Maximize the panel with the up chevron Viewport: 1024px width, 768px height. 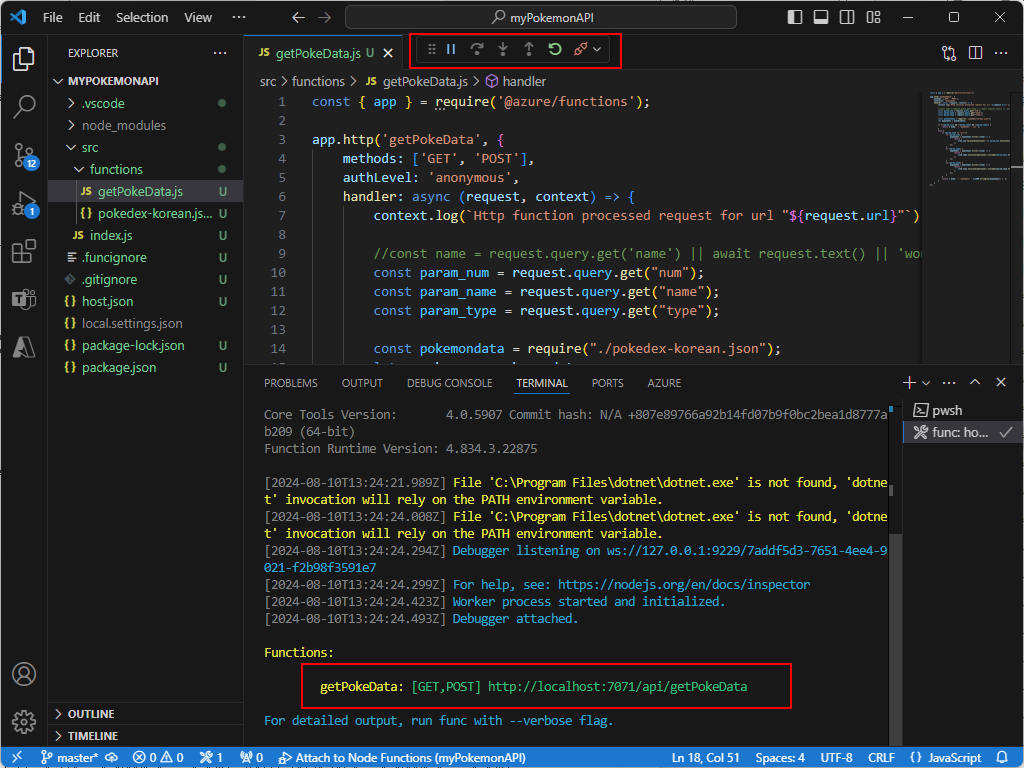click(x=975, y=383)
